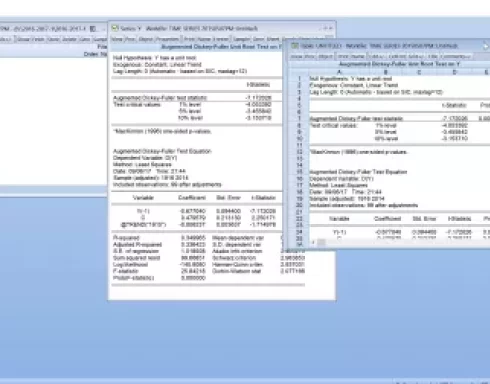Click Properties in the Series Y toolbar
Viewport: 490px width, 384px height.
point(168,39)
